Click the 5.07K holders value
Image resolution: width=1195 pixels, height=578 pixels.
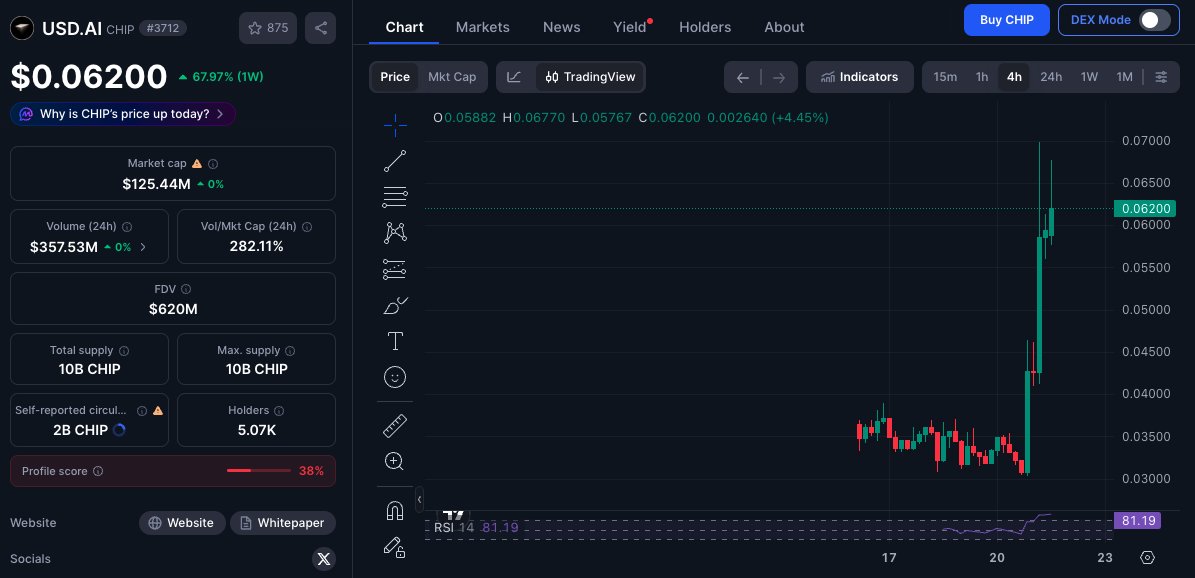[257, 430]
